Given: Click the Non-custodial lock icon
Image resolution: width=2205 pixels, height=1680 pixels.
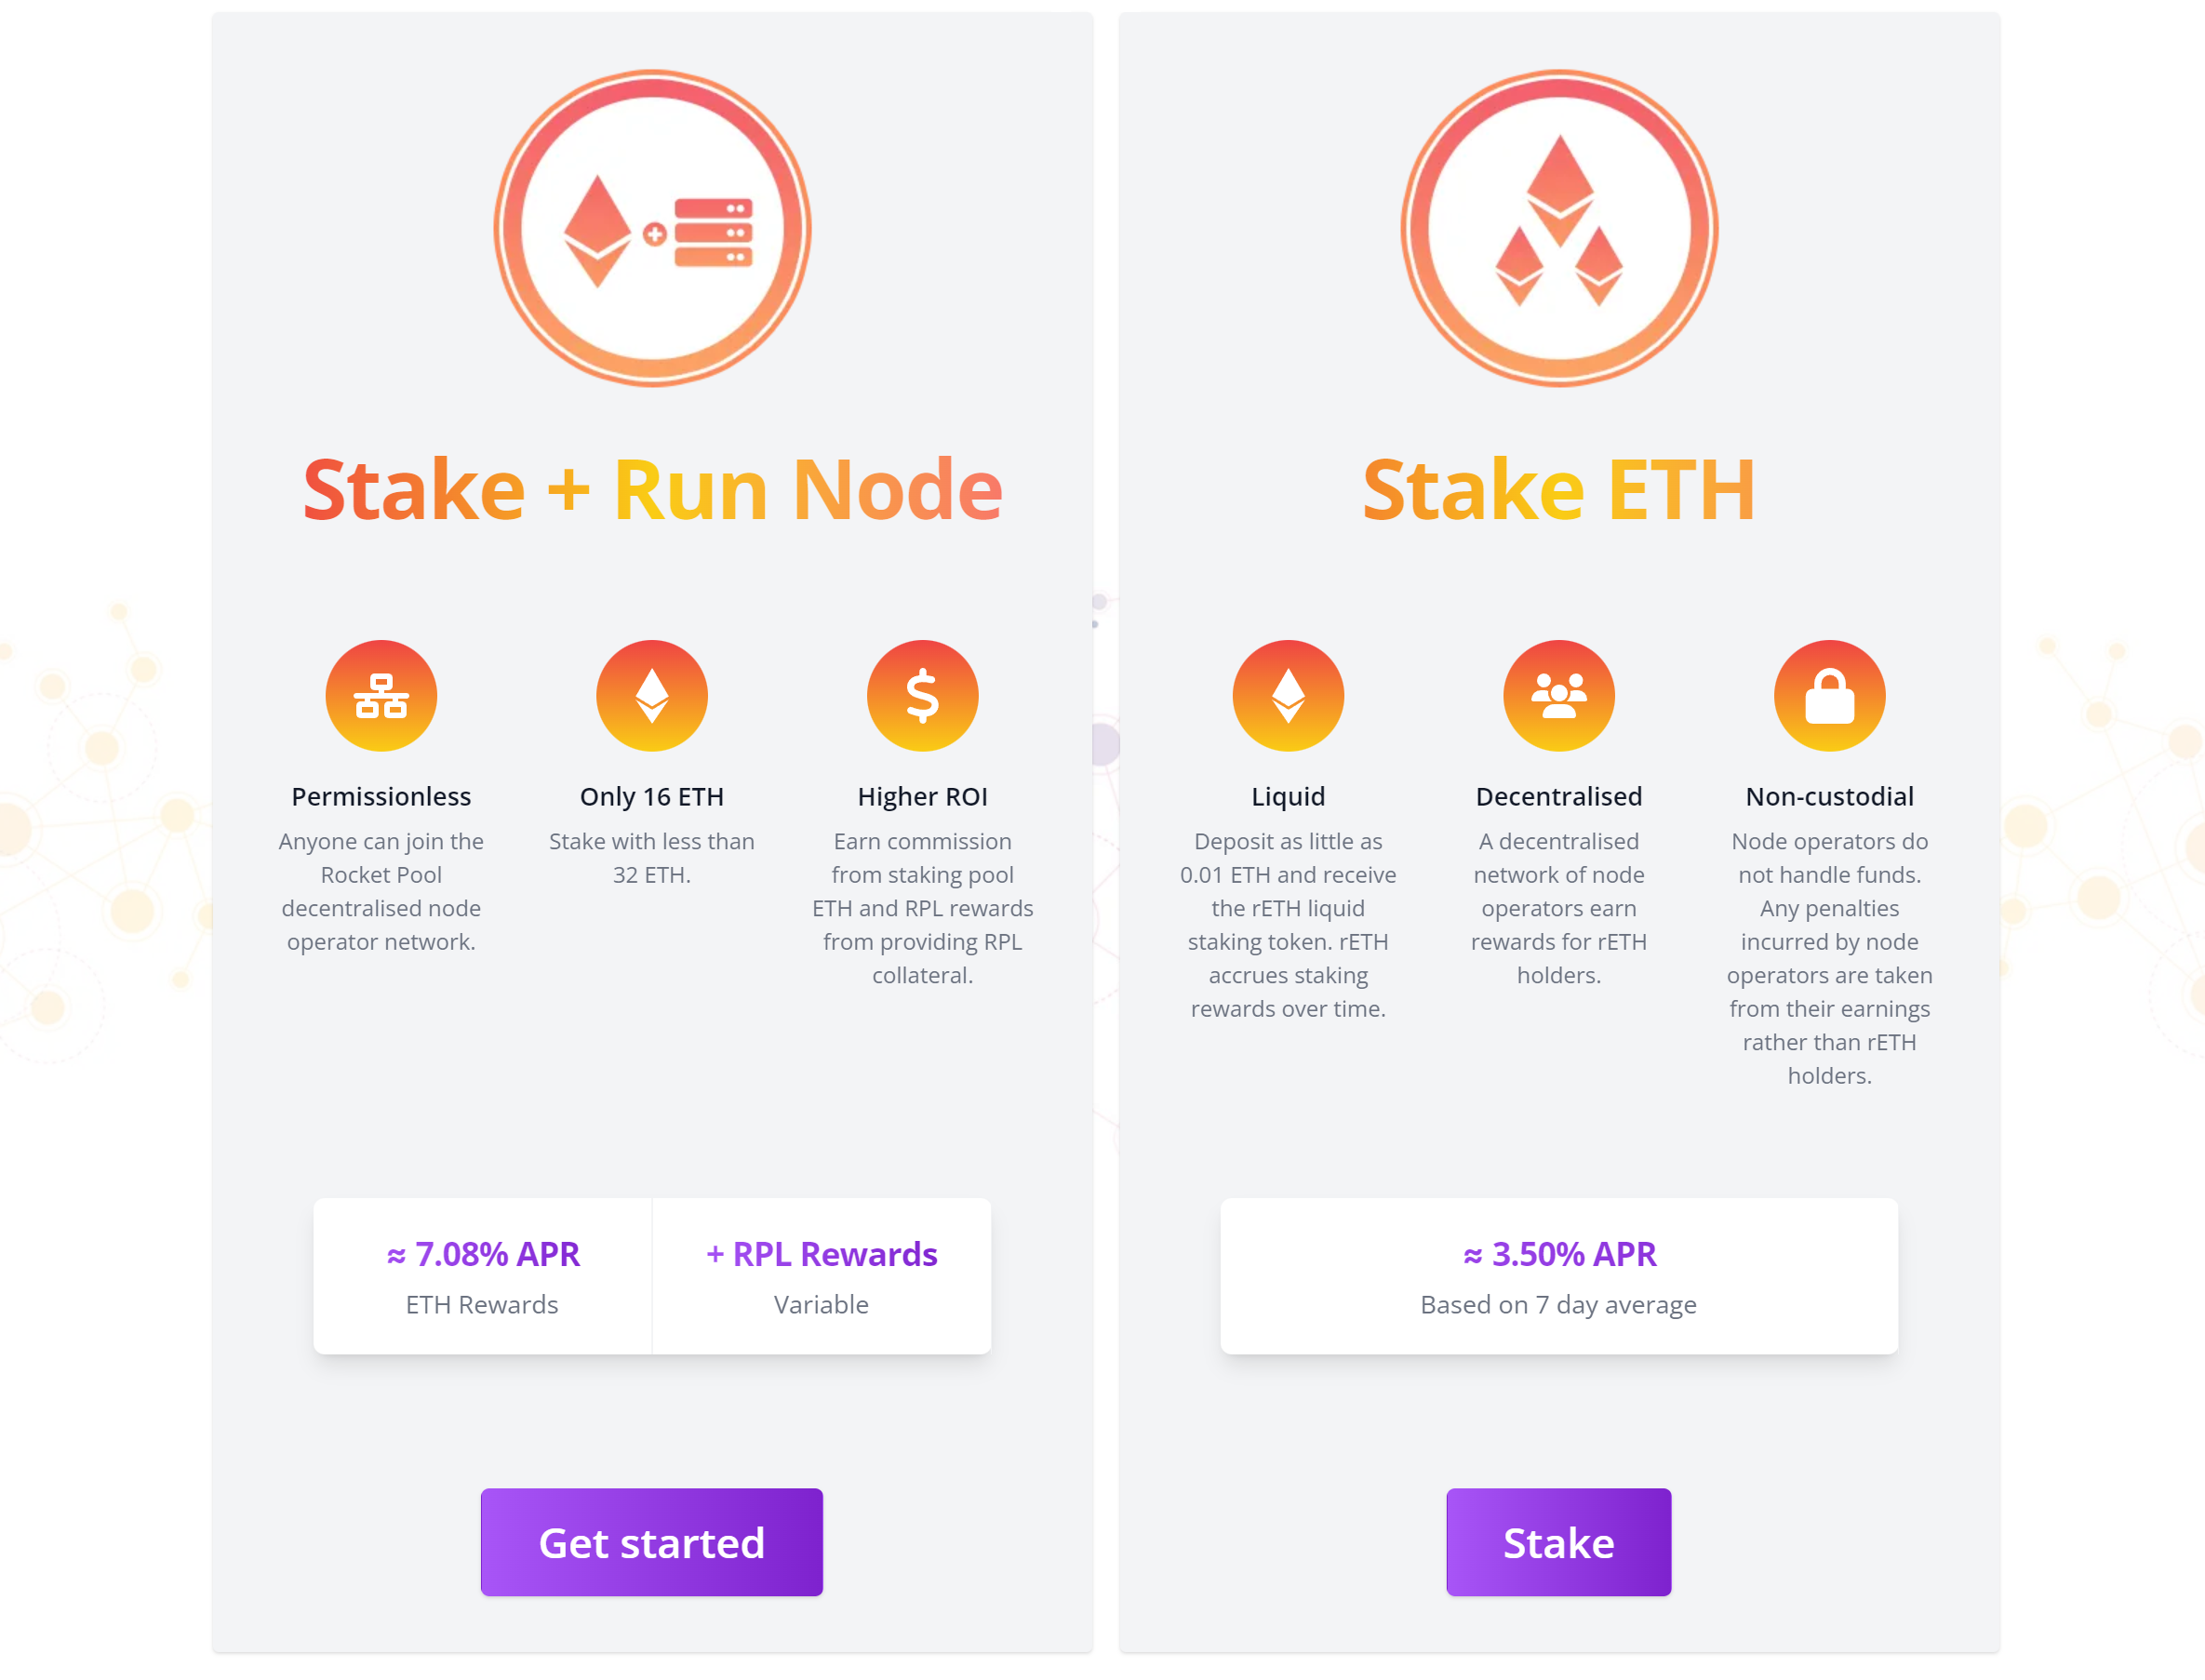Looking at the screenshot, I should click(x=1829, y=696).
